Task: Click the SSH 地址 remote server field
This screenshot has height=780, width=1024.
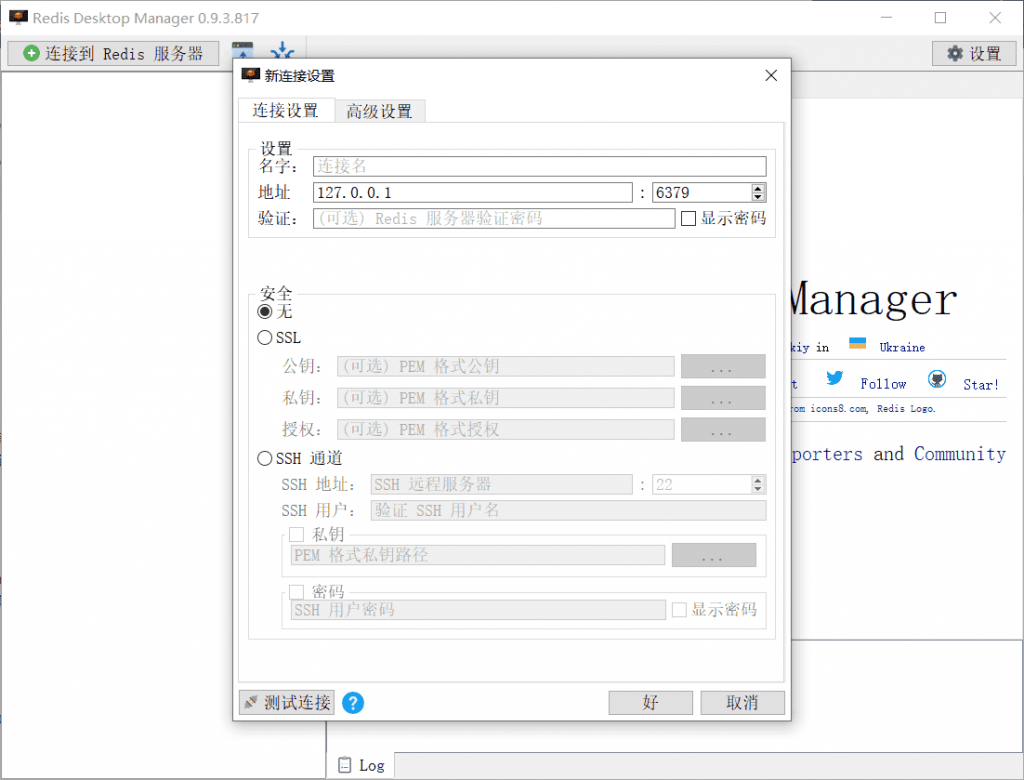Action: tap(502, 485)
